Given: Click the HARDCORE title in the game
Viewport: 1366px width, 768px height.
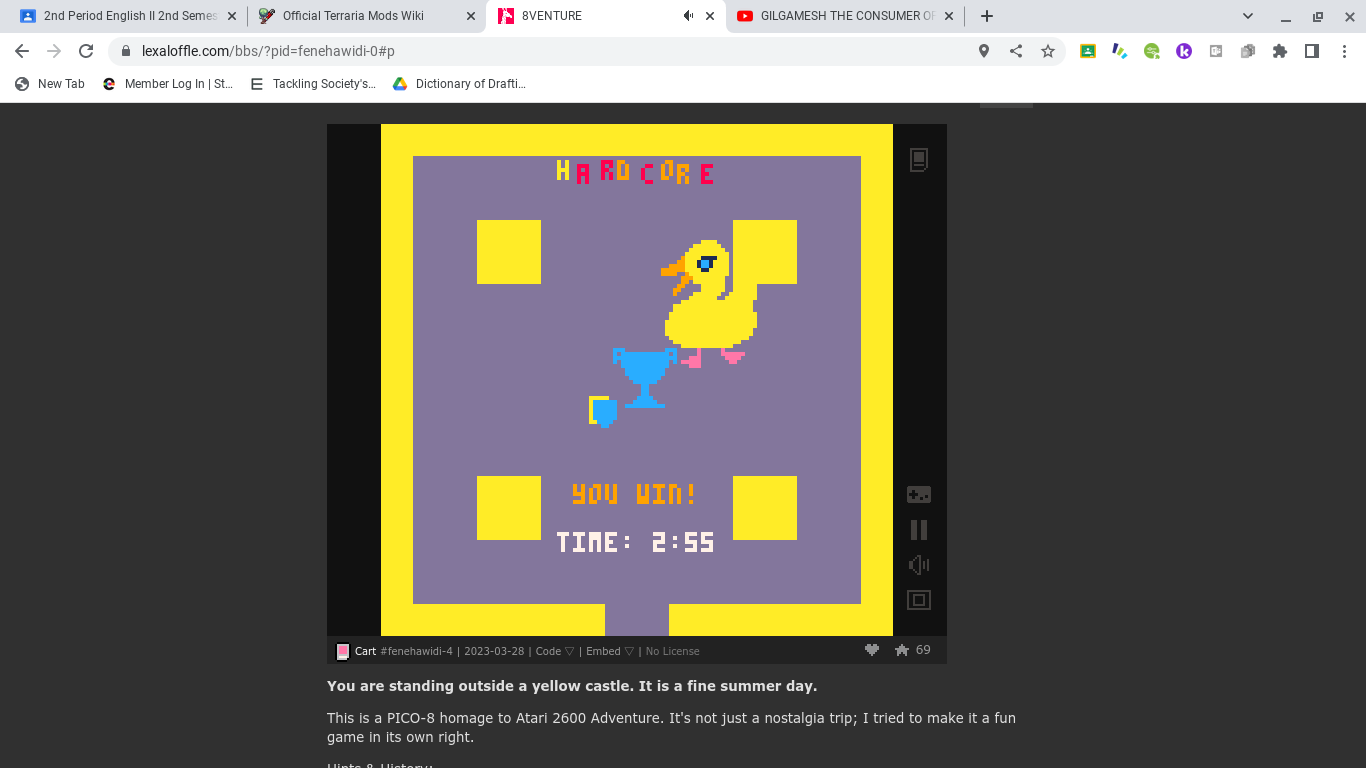Looking at the screenshot, I should click(x=635, y=172).
